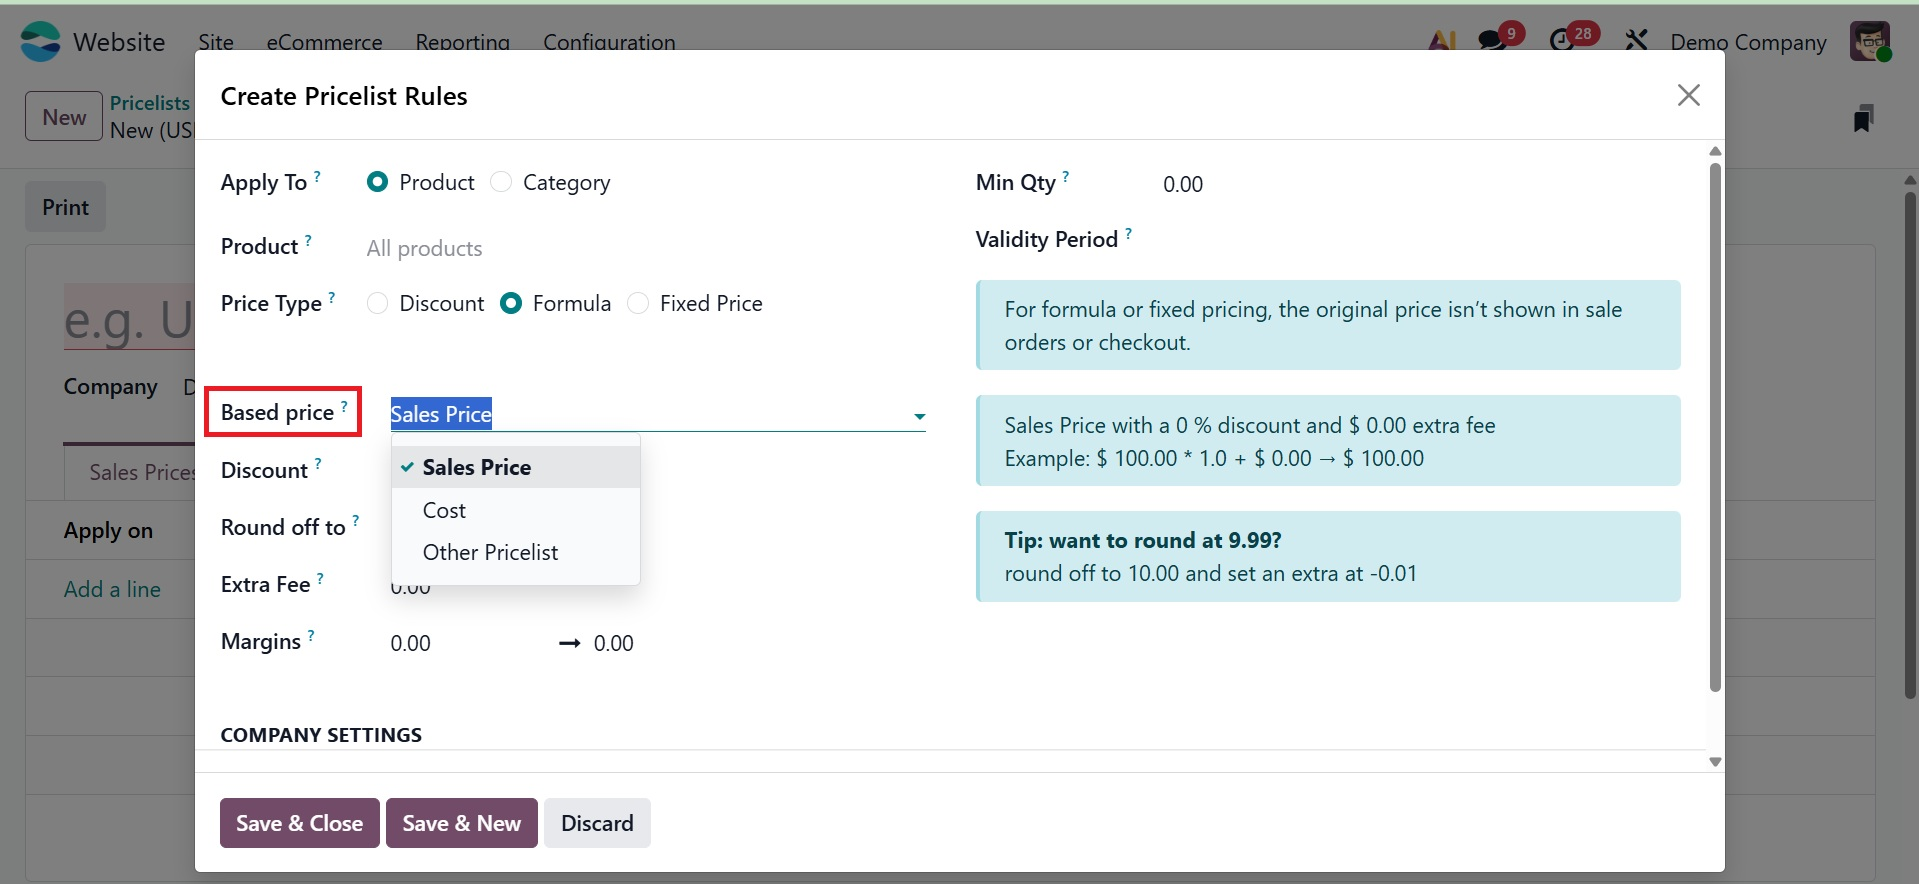Select Sales Price from the dropdown list
Viewport: 1919px width, 884px height.
516,467
